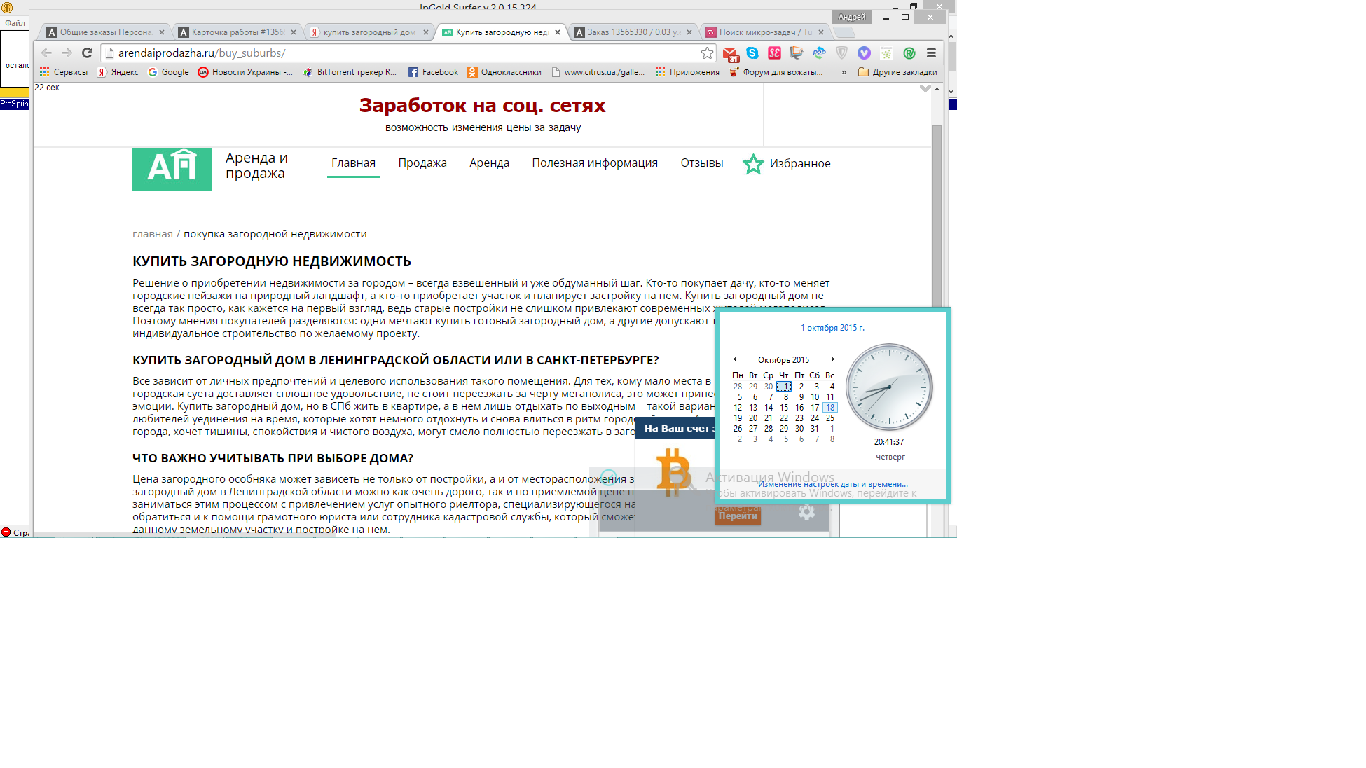Screen dimensions: 1366x768
Task: Open the Google bookmark
Action: (168, 72)
